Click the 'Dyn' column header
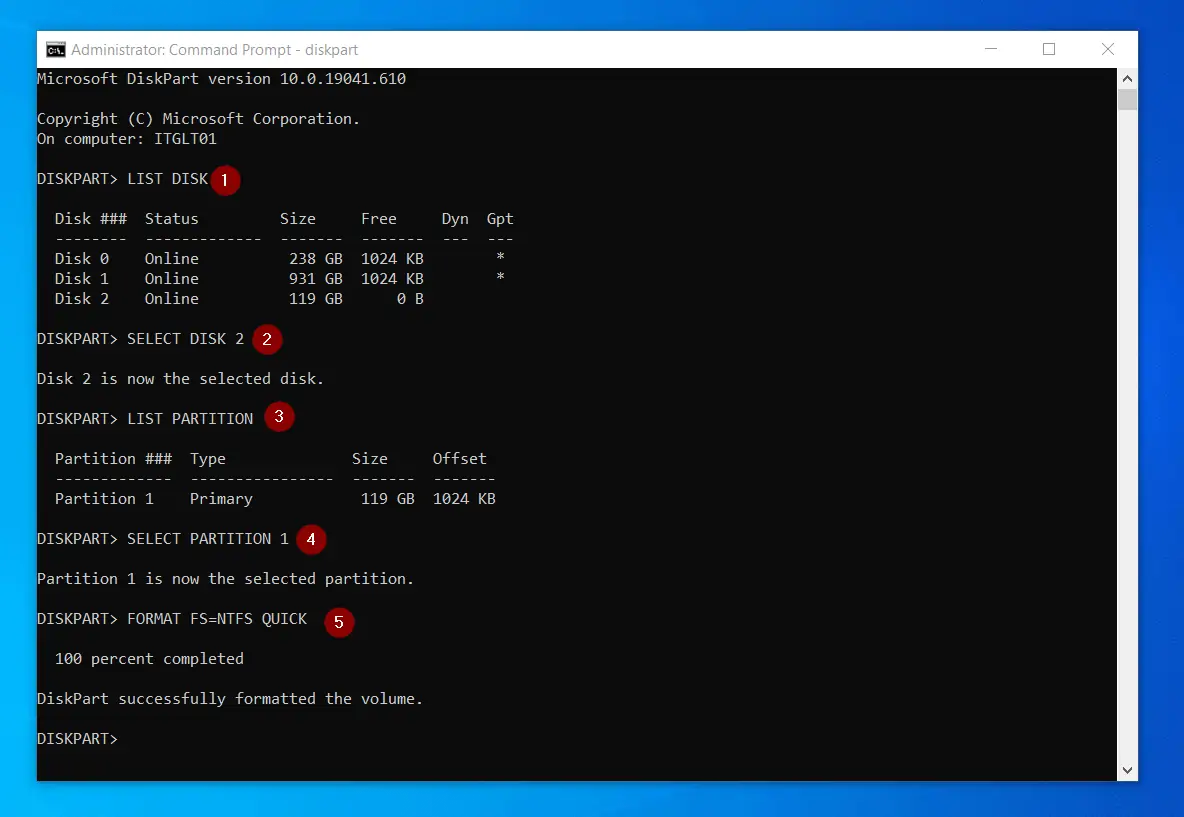 (x=455, y=219)
